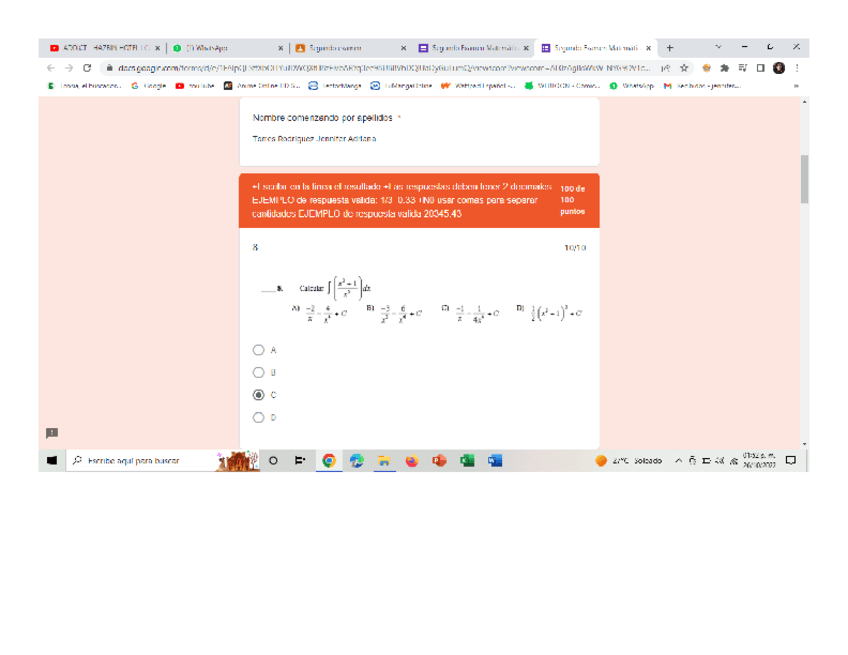Open the Chrome profile avatar
The image size is (848, 655).
(x=779, y=68)
